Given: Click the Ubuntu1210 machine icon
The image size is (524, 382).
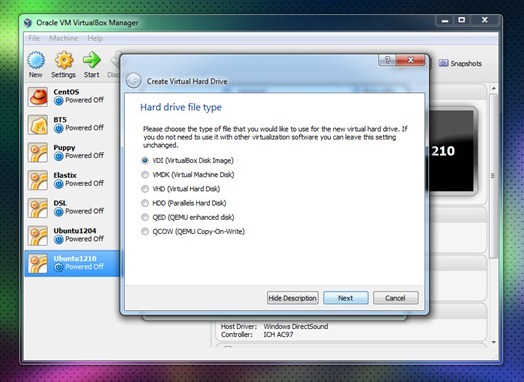Looking at the screenshot, I should [x=37, y=263].
